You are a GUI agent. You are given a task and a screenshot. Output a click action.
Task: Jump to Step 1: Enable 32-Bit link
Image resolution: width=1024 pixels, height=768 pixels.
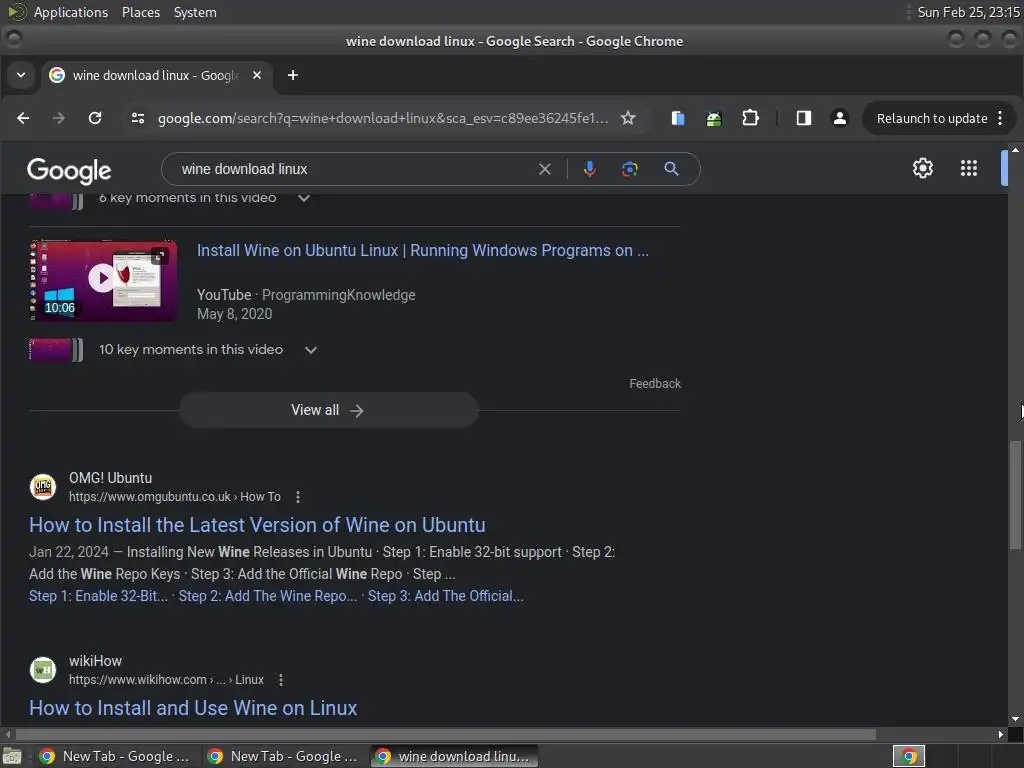coord(98,596)
